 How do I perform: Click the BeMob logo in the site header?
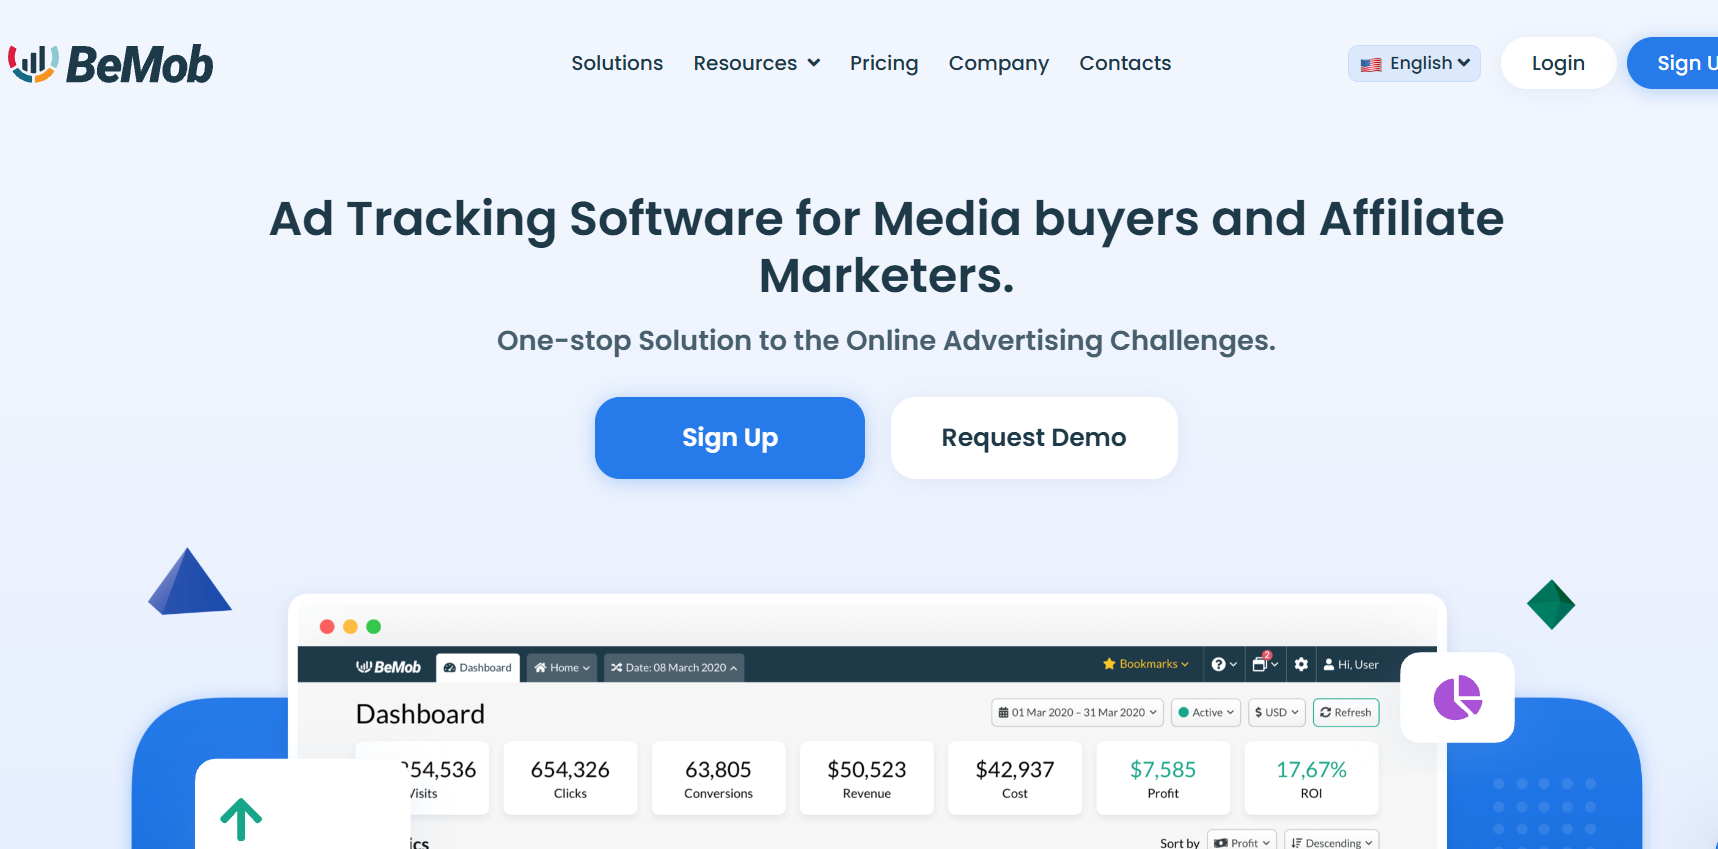pos(111,64)
